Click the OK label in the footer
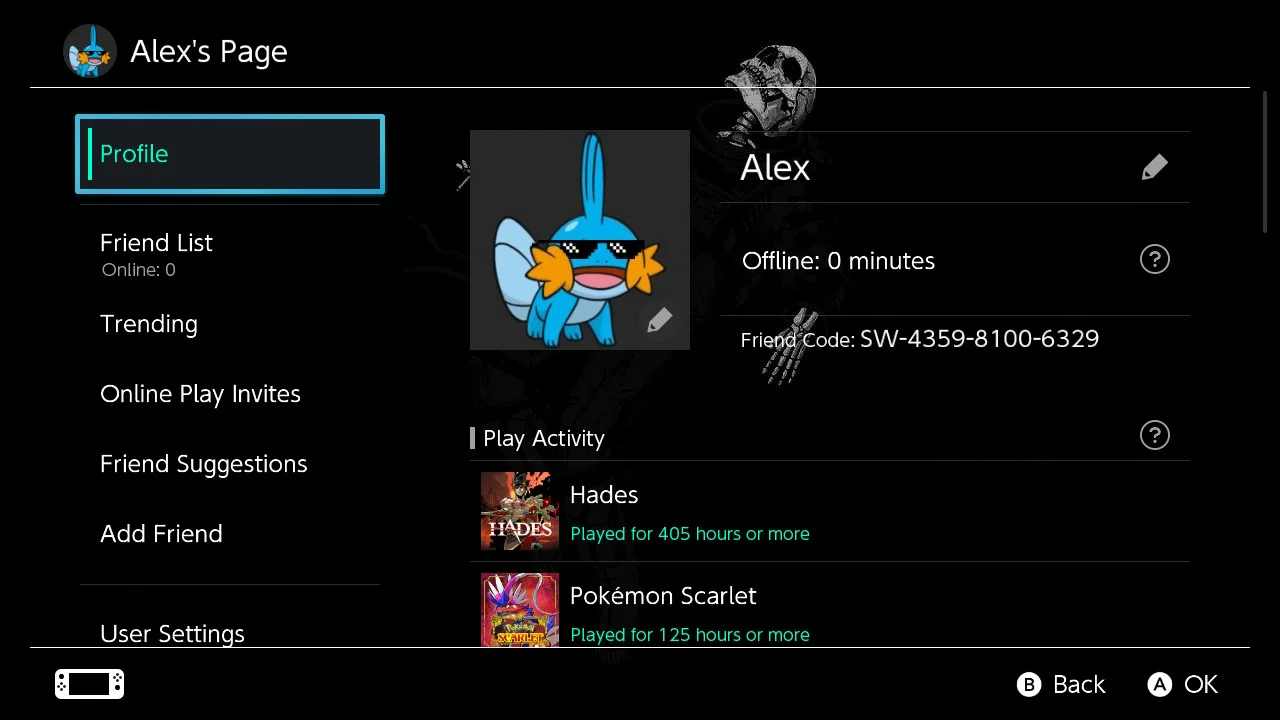The height and width of the screenshot is (720, 1280). click(x=1201, y=684)
